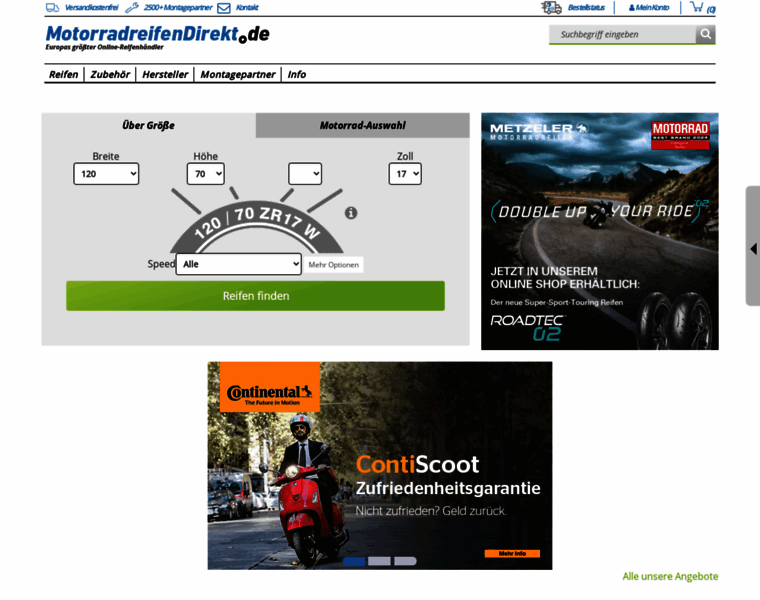Open the Reifen menu
The image size is (760, 600).
[x=63, y=74]
